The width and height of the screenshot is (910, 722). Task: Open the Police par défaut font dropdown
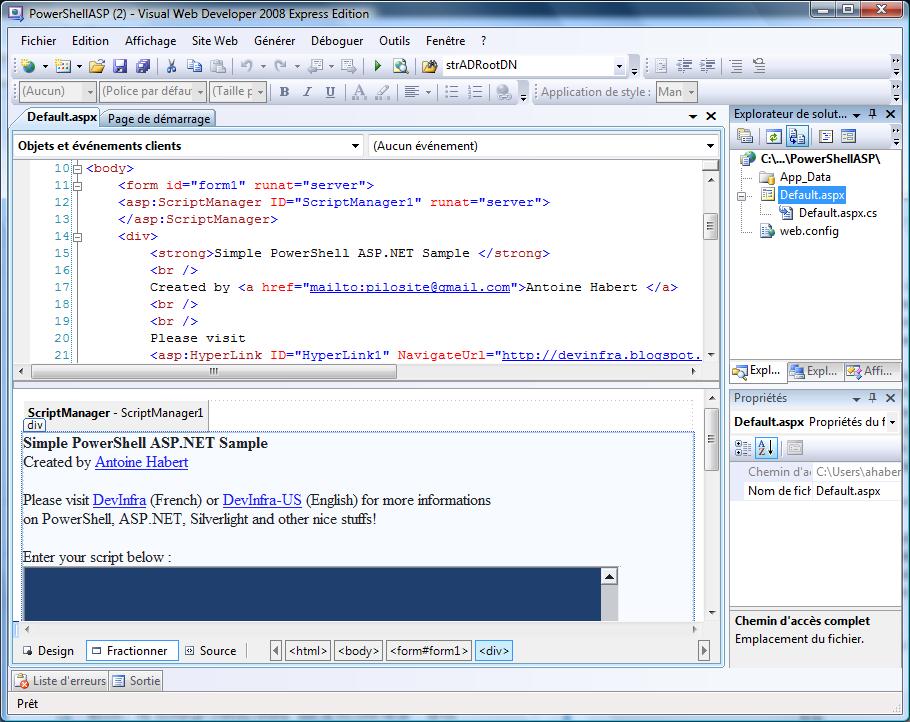click(x=200, y=92)
